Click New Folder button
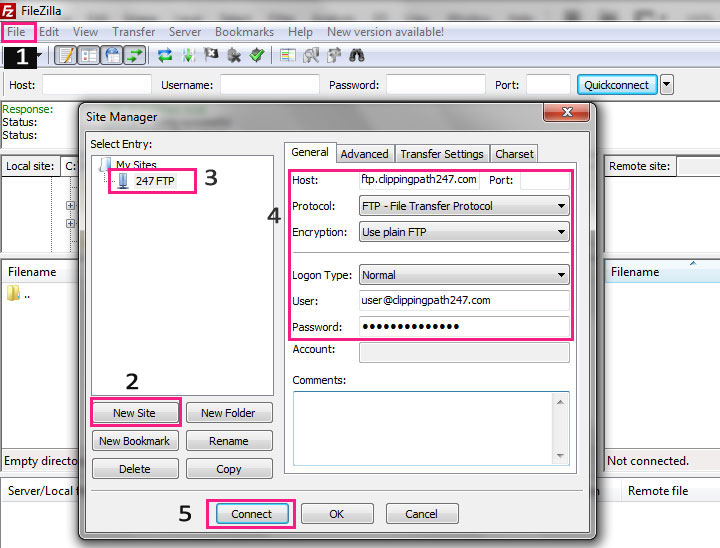This screenshot has width=720, height=548. [229, 413]
